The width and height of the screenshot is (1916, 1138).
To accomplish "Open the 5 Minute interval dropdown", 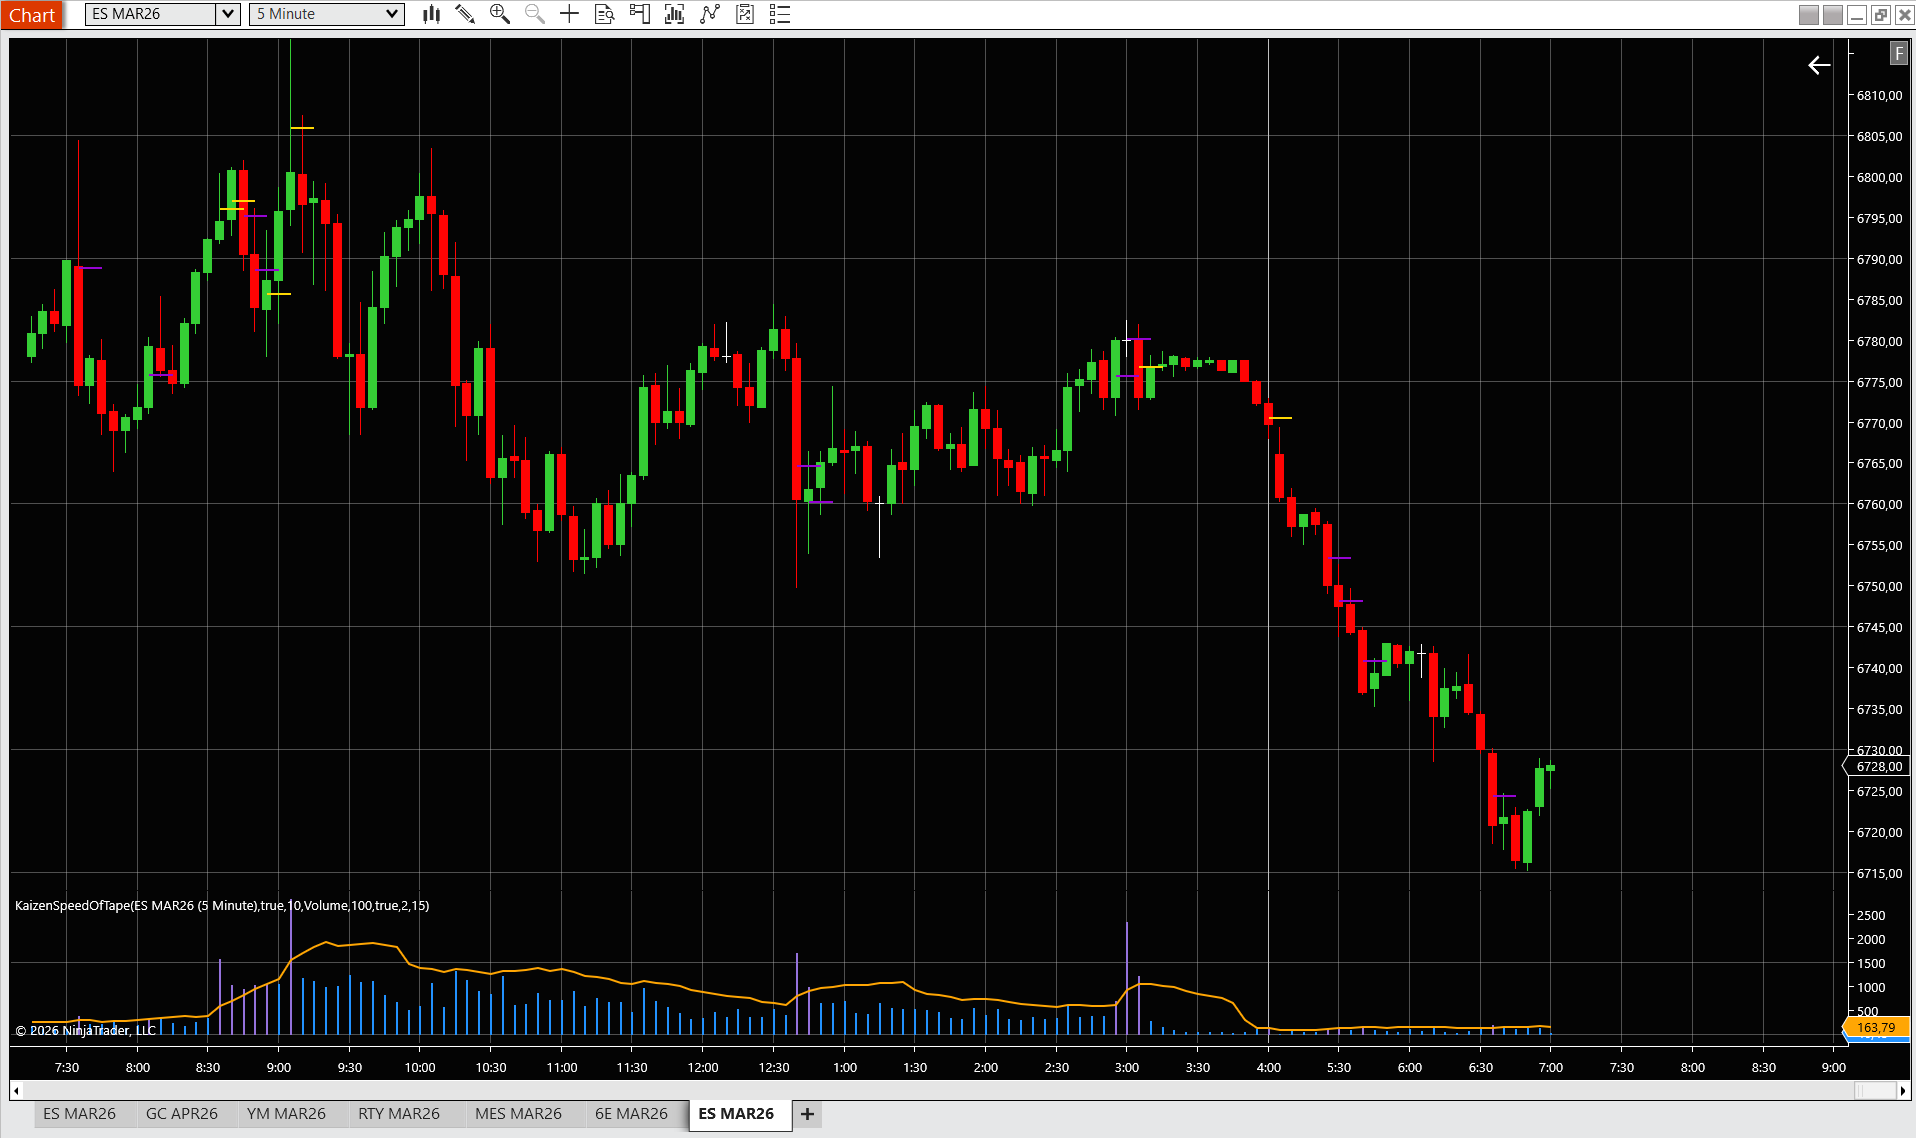I will (x=392, y=14).
